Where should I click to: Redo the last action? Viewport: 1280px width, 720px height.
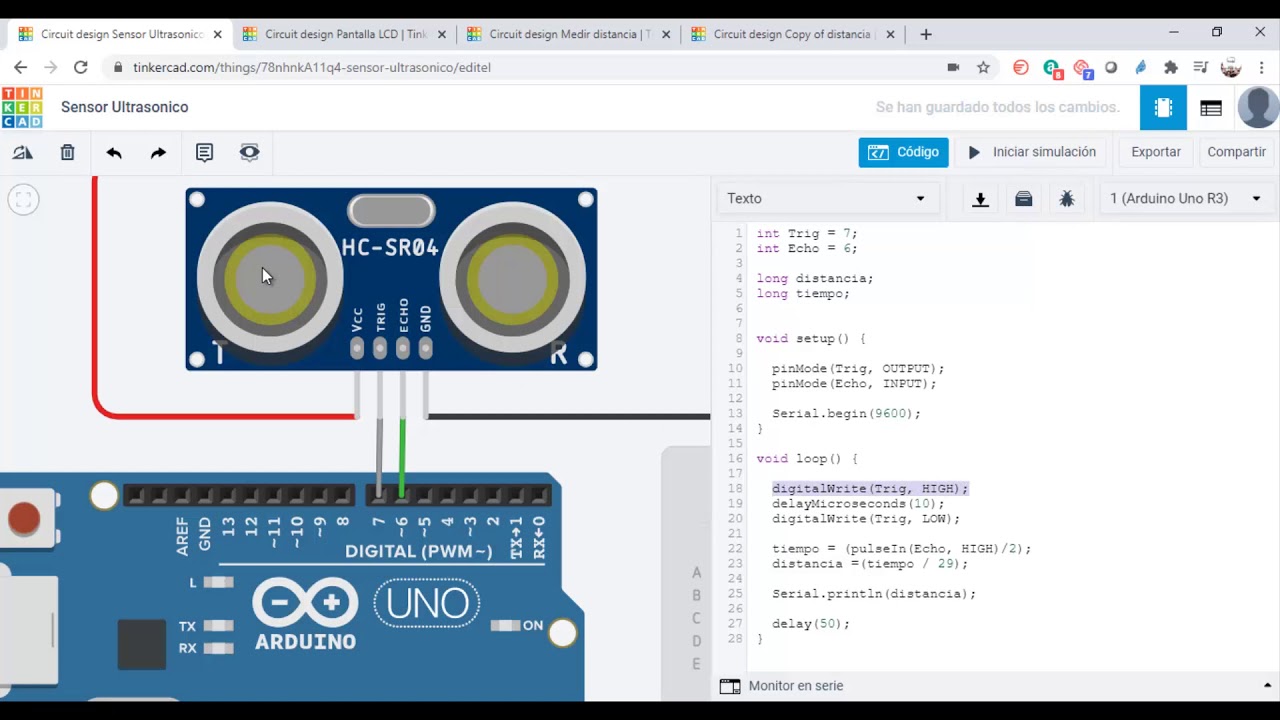(x=158, y=153)
